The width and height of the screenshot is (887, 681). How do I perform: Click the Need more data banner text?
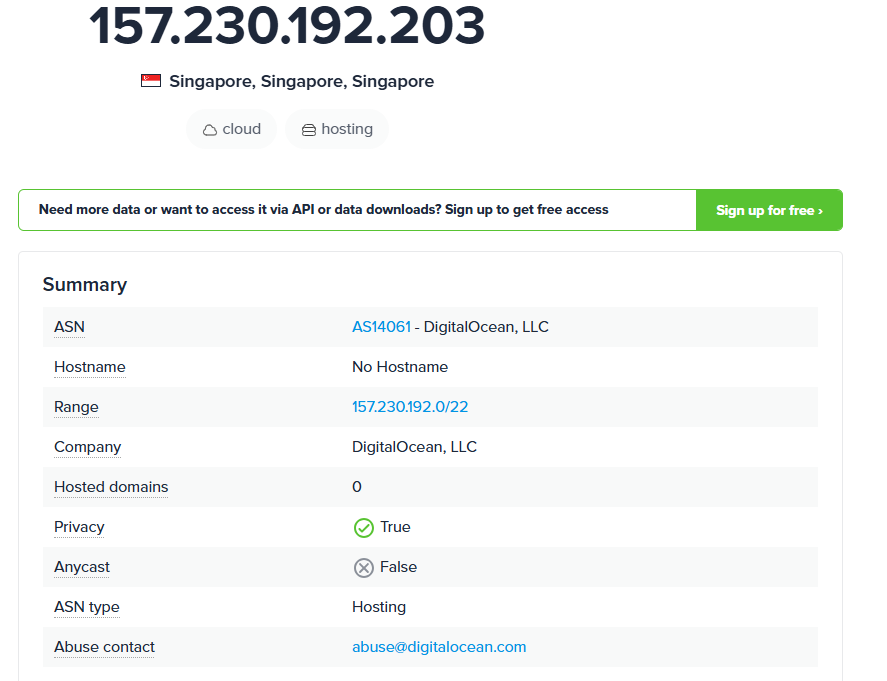tap(324, 210)
